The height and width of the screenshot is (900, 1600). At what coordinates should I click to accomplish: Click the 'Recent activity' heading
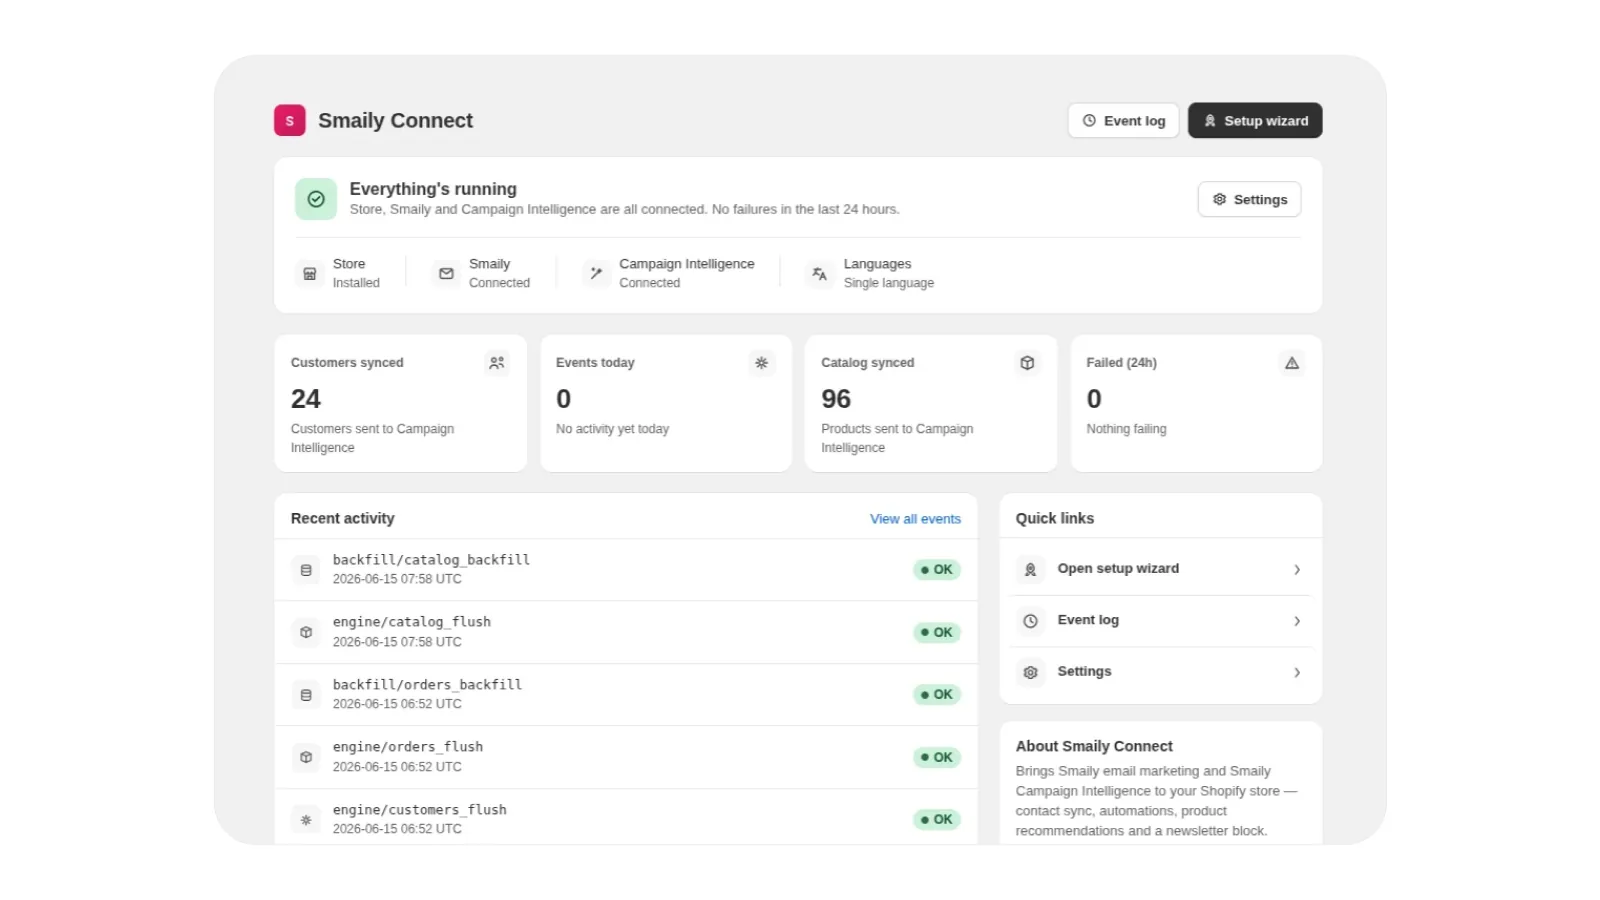pos(342,518)
